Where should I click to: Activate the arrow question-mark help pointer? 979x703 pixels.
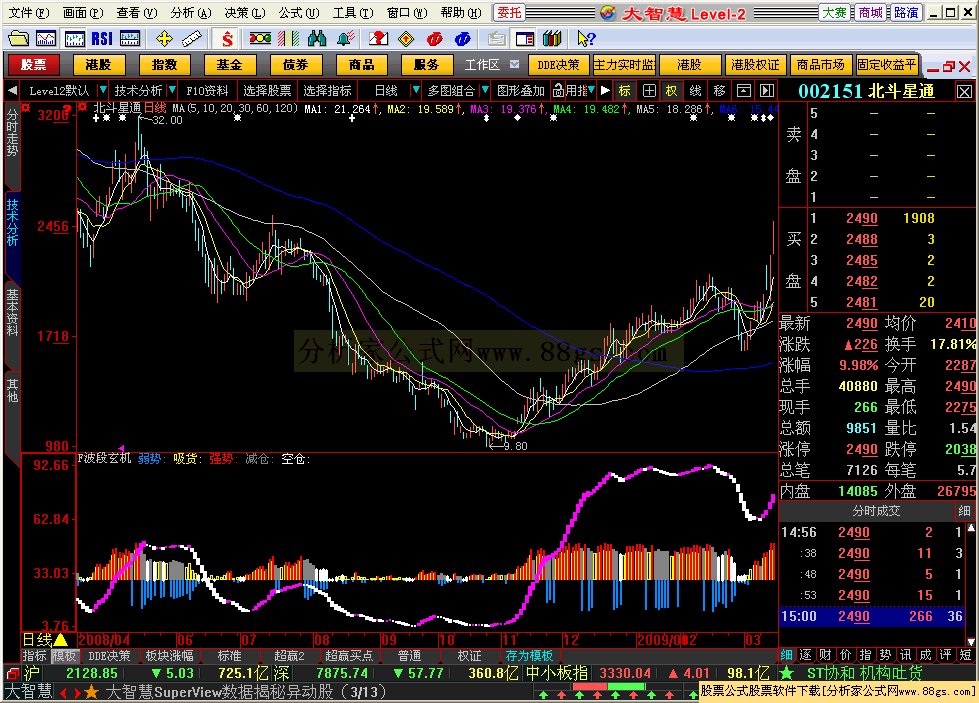(x=586, y=39)
